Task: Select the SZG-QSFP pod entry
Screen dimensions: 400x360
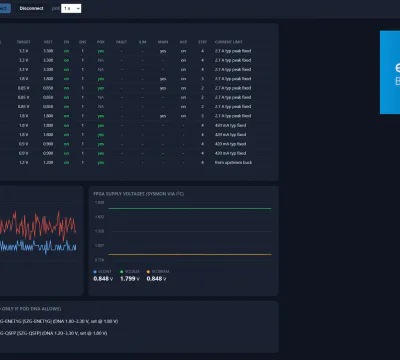Action: click(54, 333)
